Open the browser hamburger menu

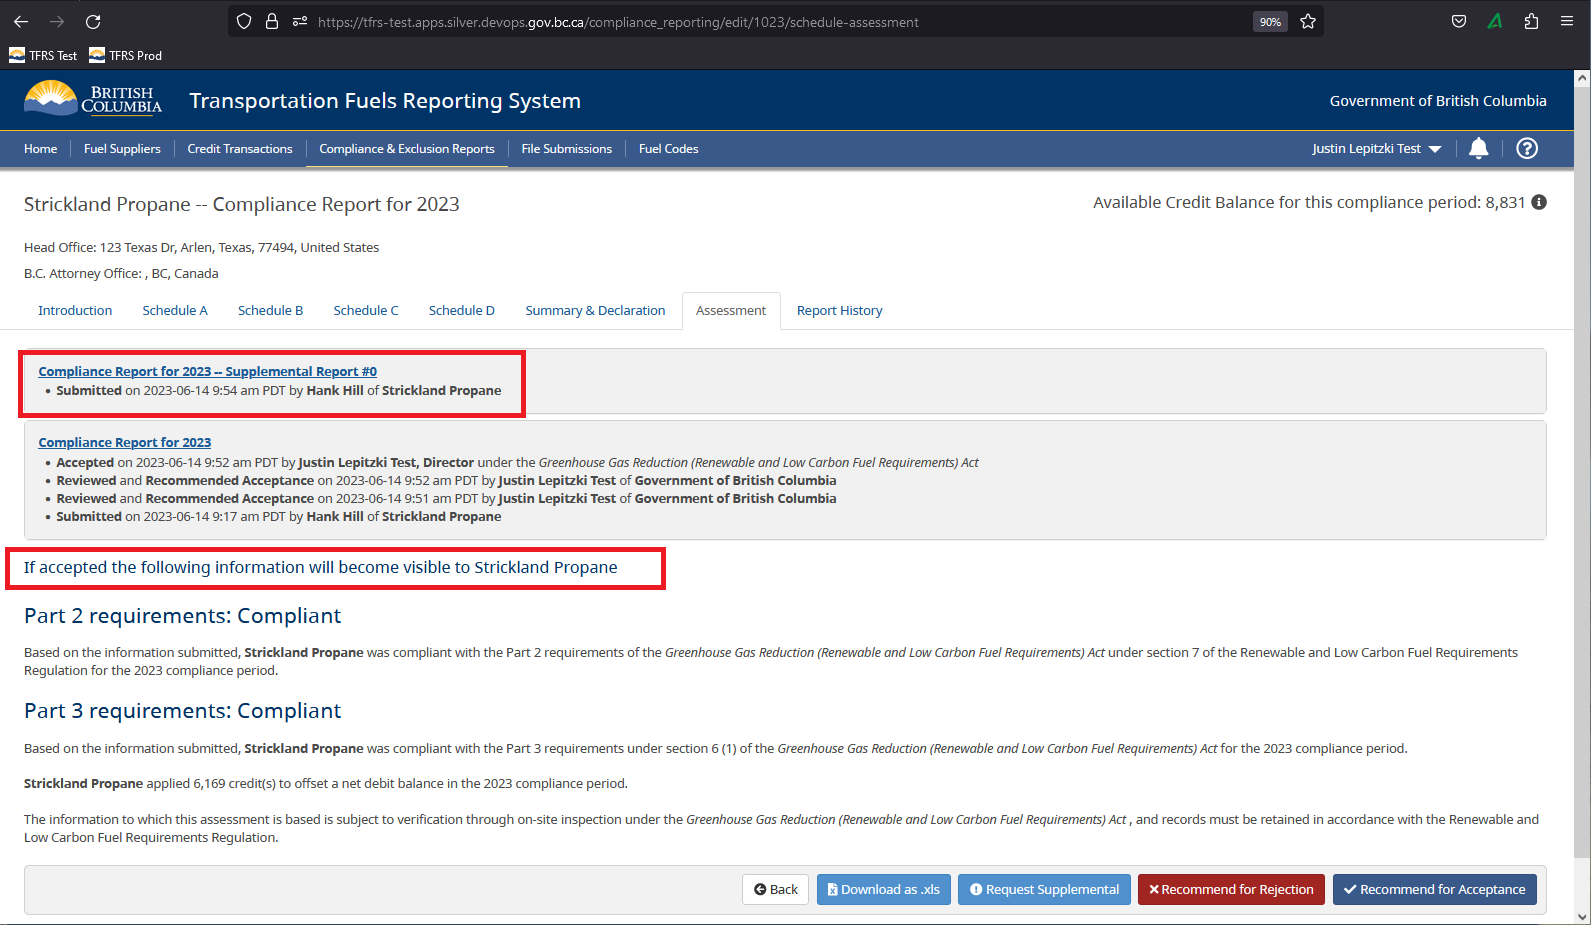pyautogui.click(x=1567, y=21)
